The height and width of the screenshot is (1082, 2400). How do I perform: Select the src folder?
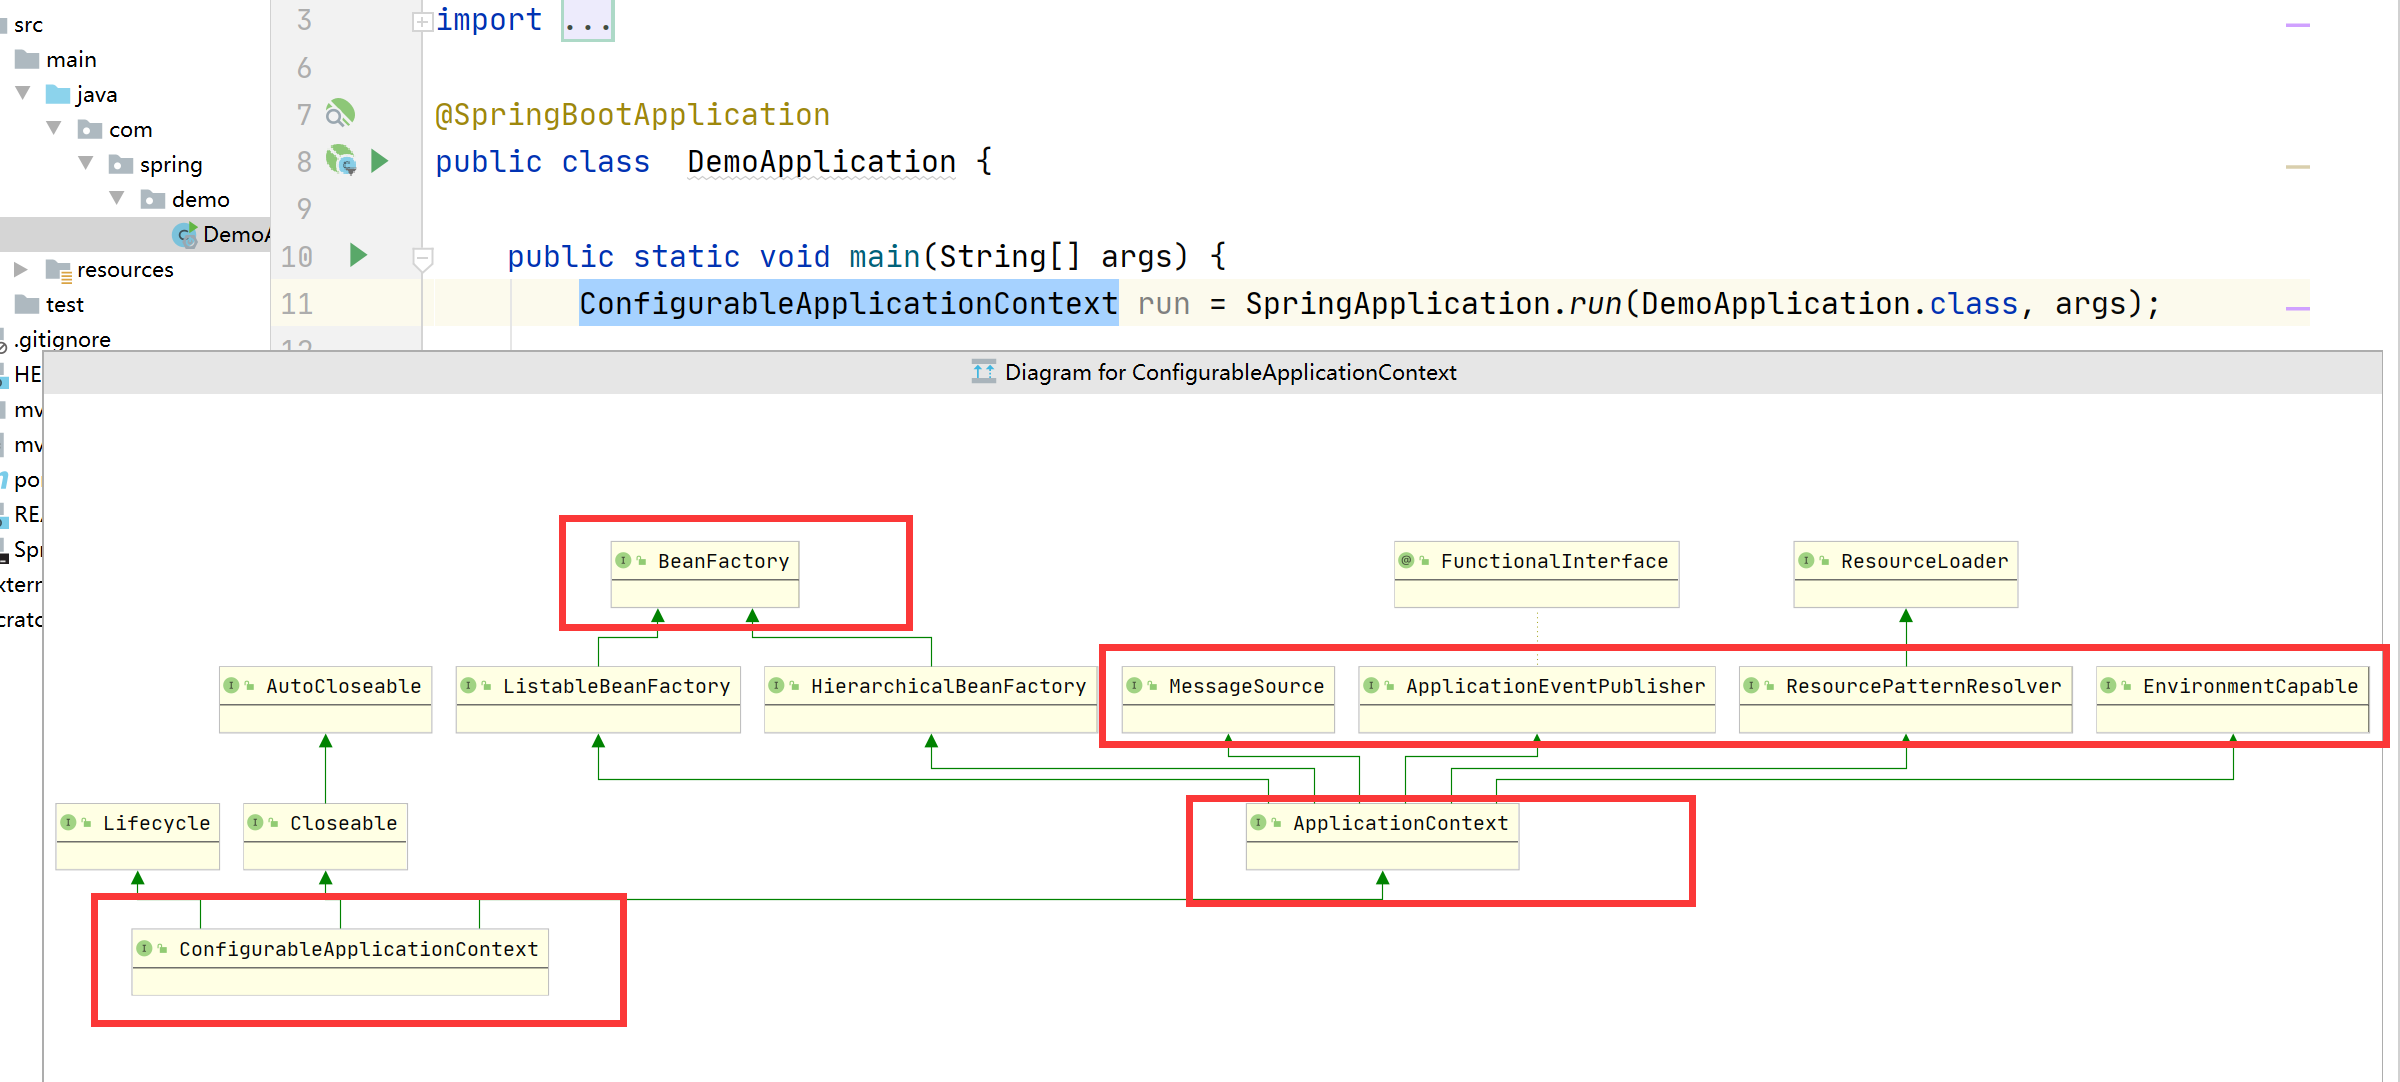point(22,24)
